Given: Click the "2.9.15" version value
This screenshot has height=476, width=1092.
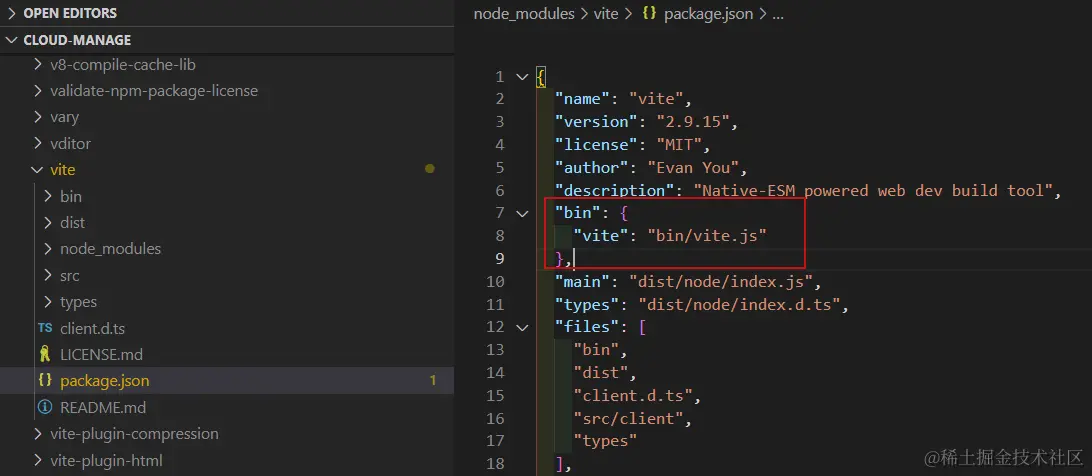Looking at the screenshot, I should 693,122.
